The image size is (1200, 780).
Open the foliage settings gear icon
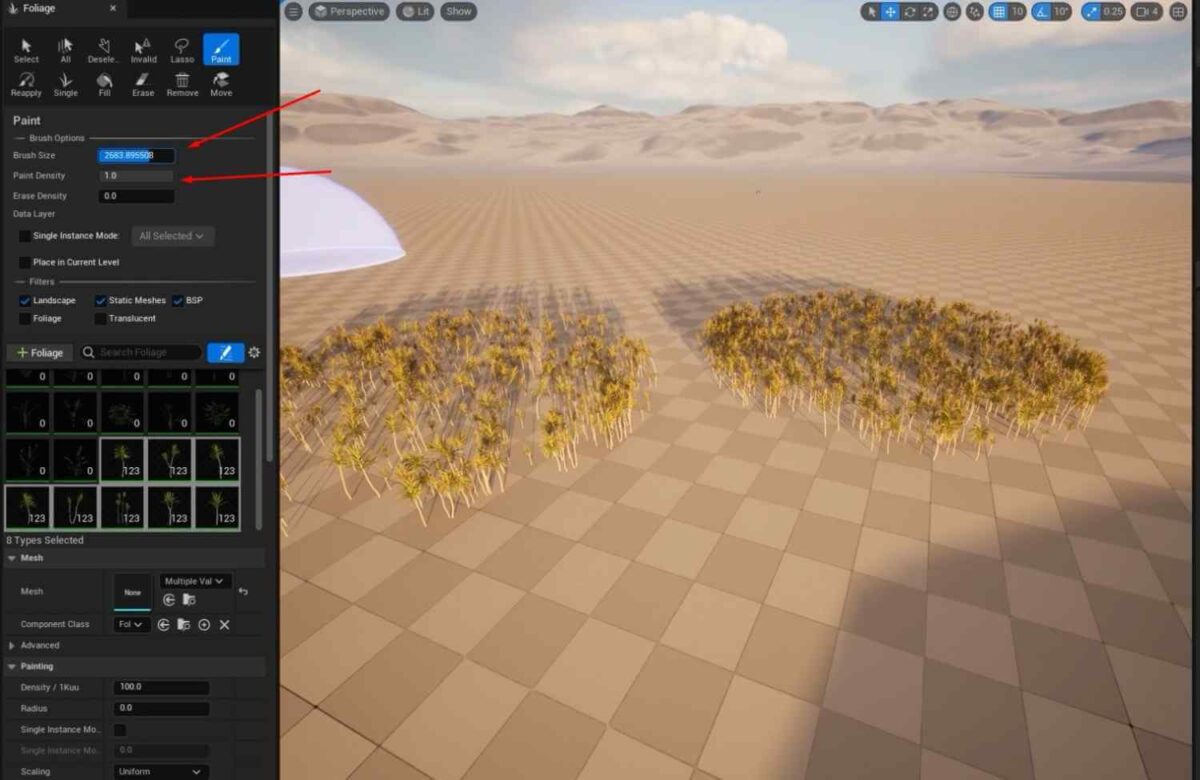[x=254, y=352]
